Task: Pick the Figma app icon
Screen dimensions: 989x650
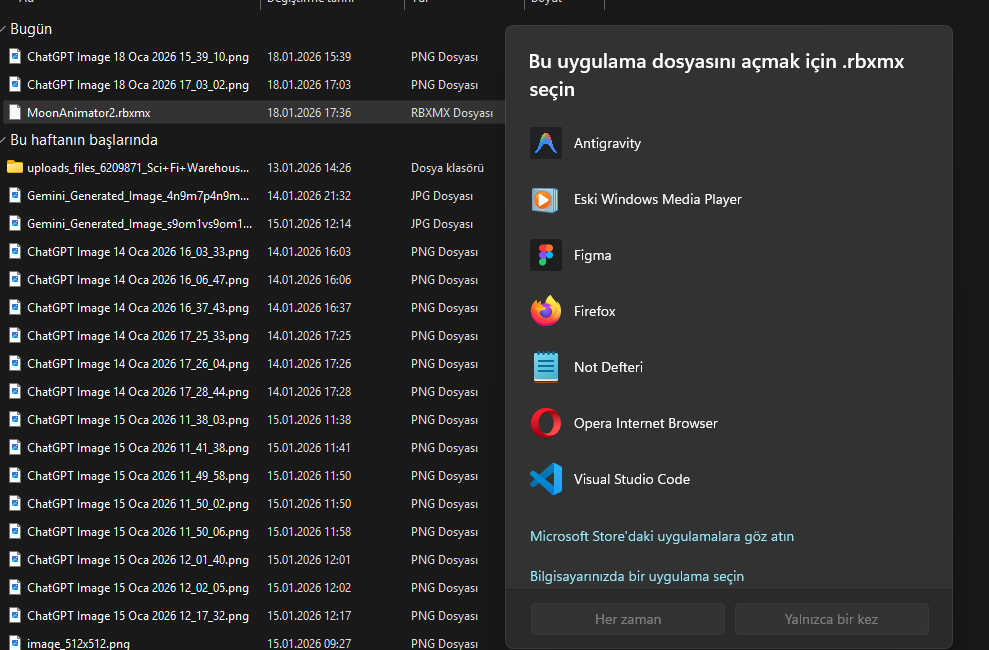Action: 546,255
